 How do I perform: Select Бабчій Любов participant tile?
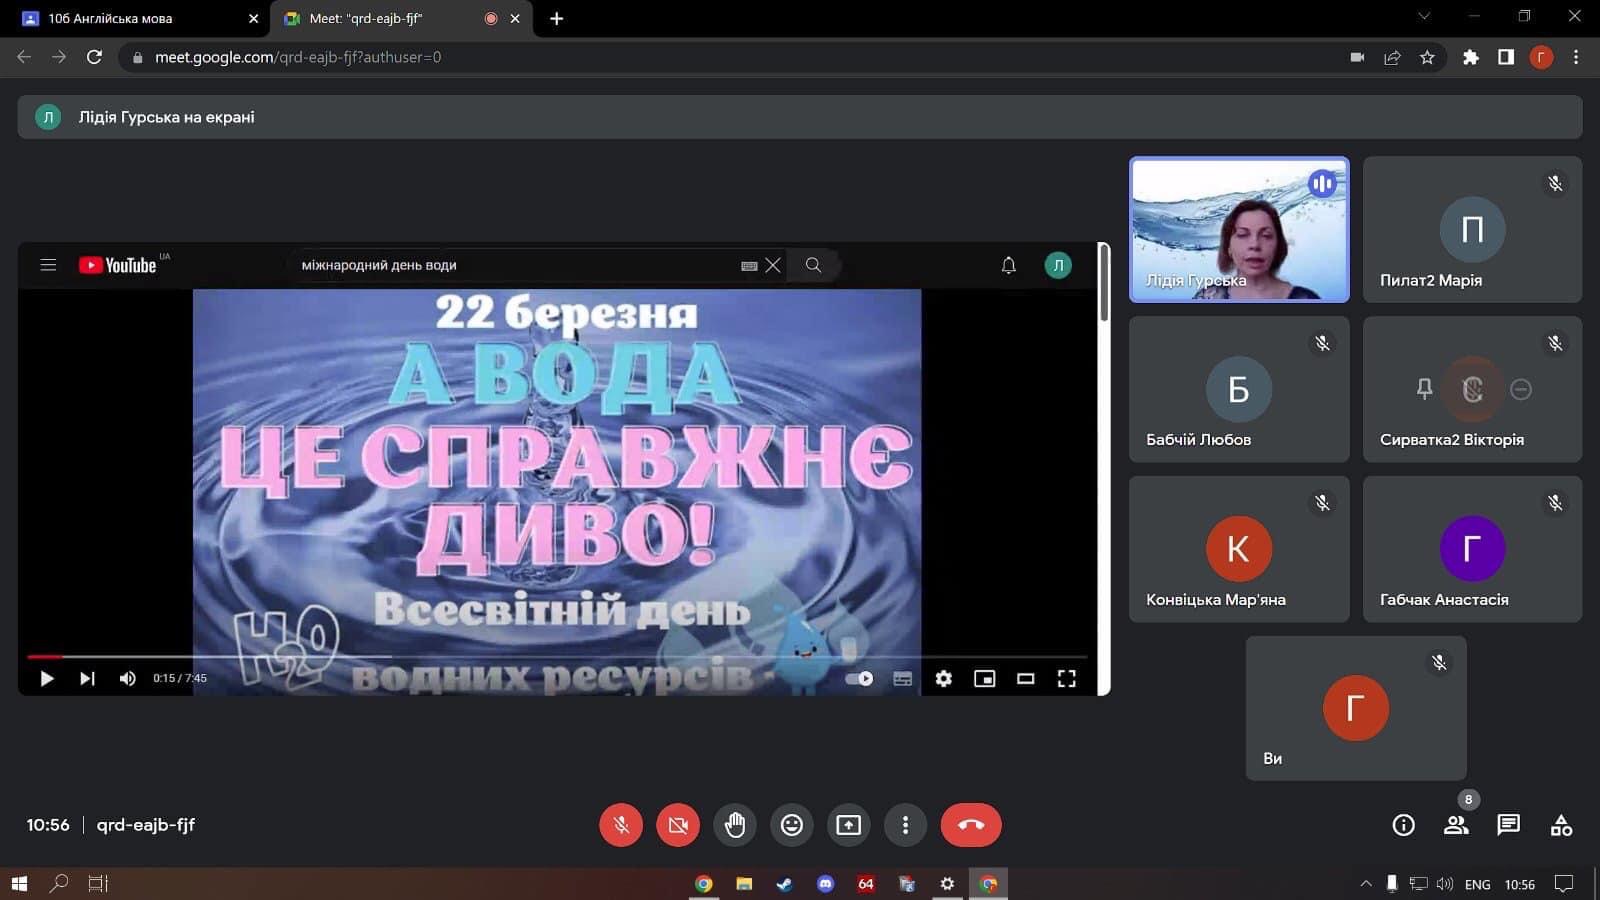click(x=1239, y=389)
